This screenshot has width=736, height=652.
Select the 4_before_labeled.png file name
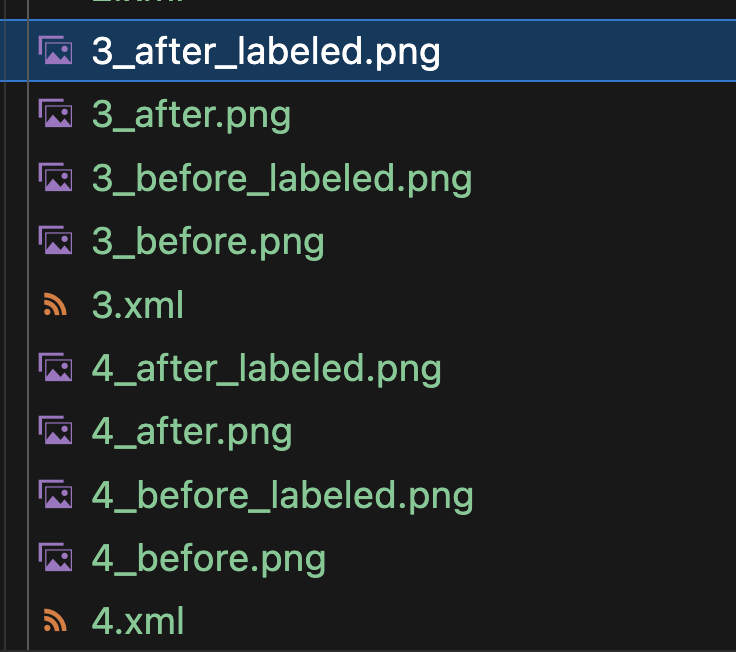coord(283,495)
